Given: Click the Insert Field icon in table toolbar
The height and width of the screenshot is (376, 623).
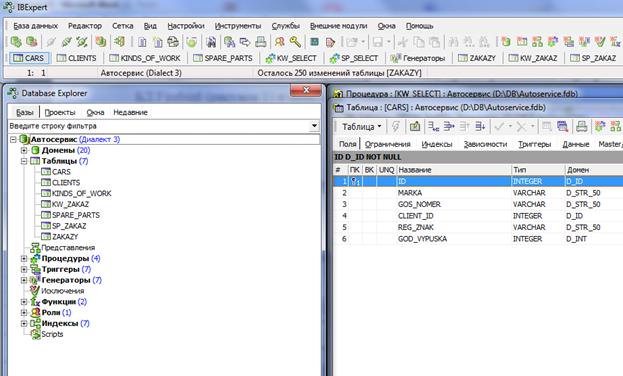Looking at the screenshot, I should click(449, 126).
